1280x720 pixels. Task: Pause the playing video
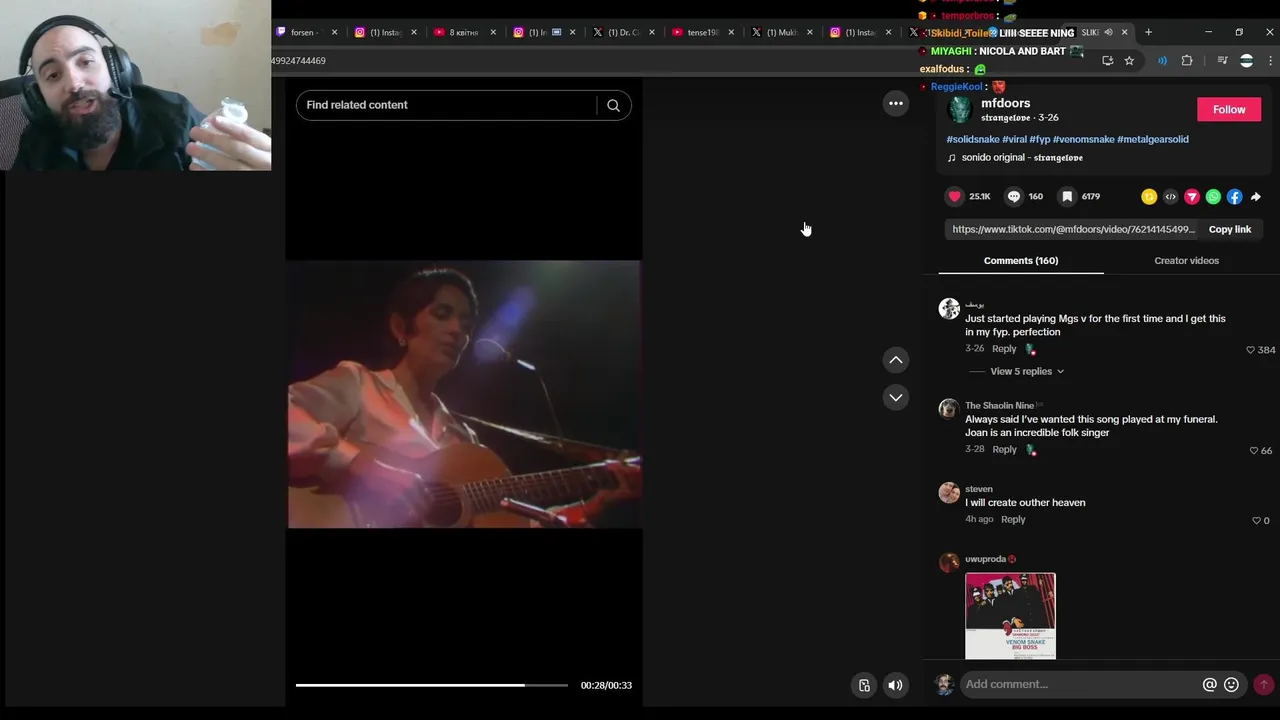click(464, 394)
